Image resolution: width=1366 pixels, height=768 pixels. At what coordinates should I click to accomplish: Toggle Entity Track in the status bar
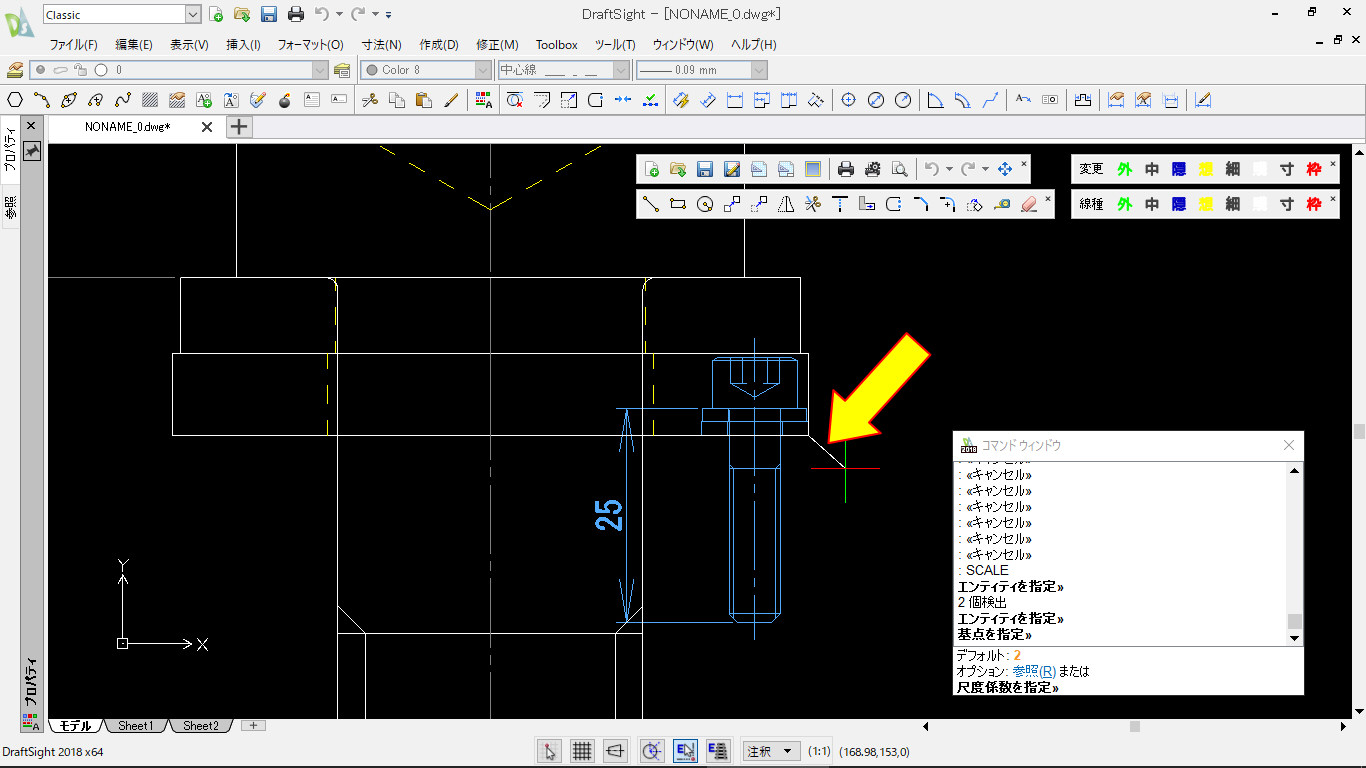point(717,751)
